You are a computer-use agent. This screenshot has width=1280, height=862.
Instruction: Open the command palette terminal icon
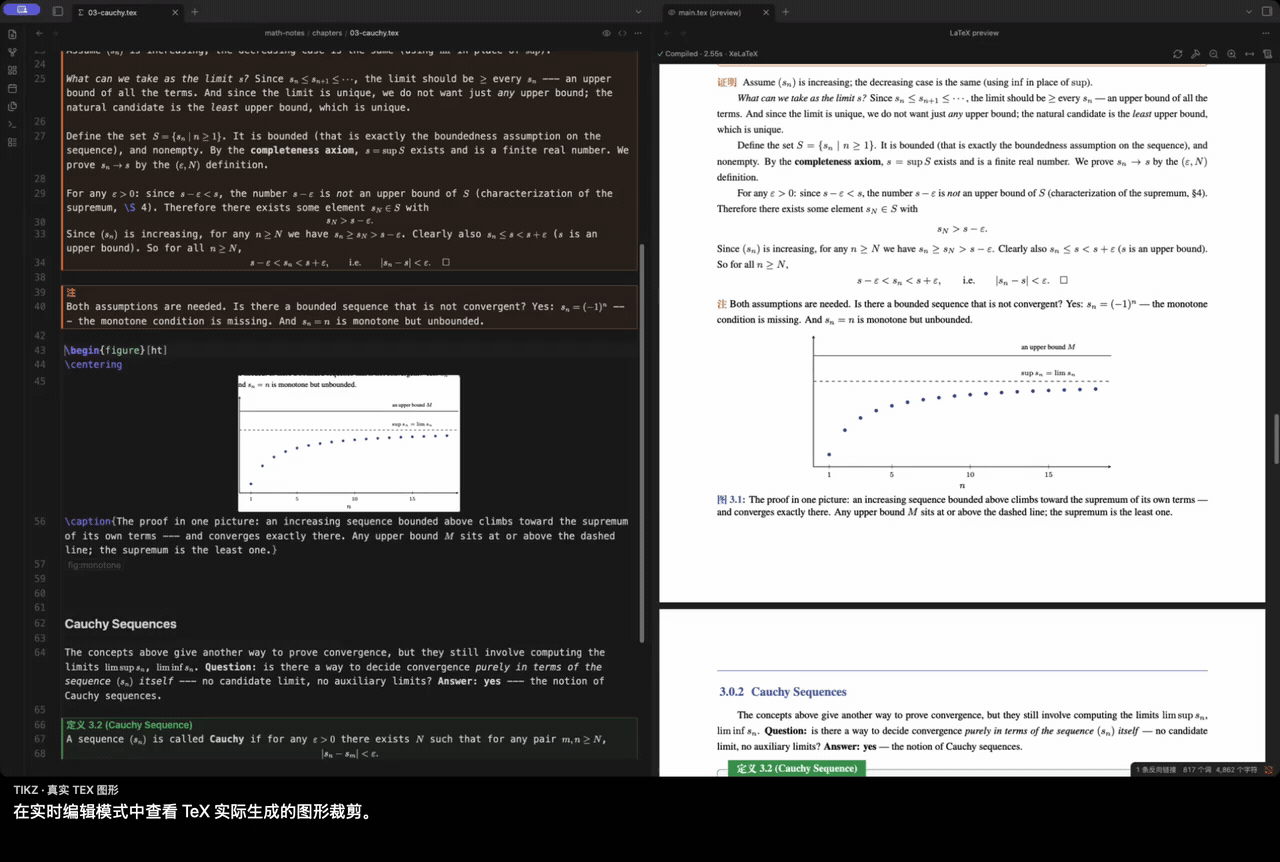(x=12, y=124)
